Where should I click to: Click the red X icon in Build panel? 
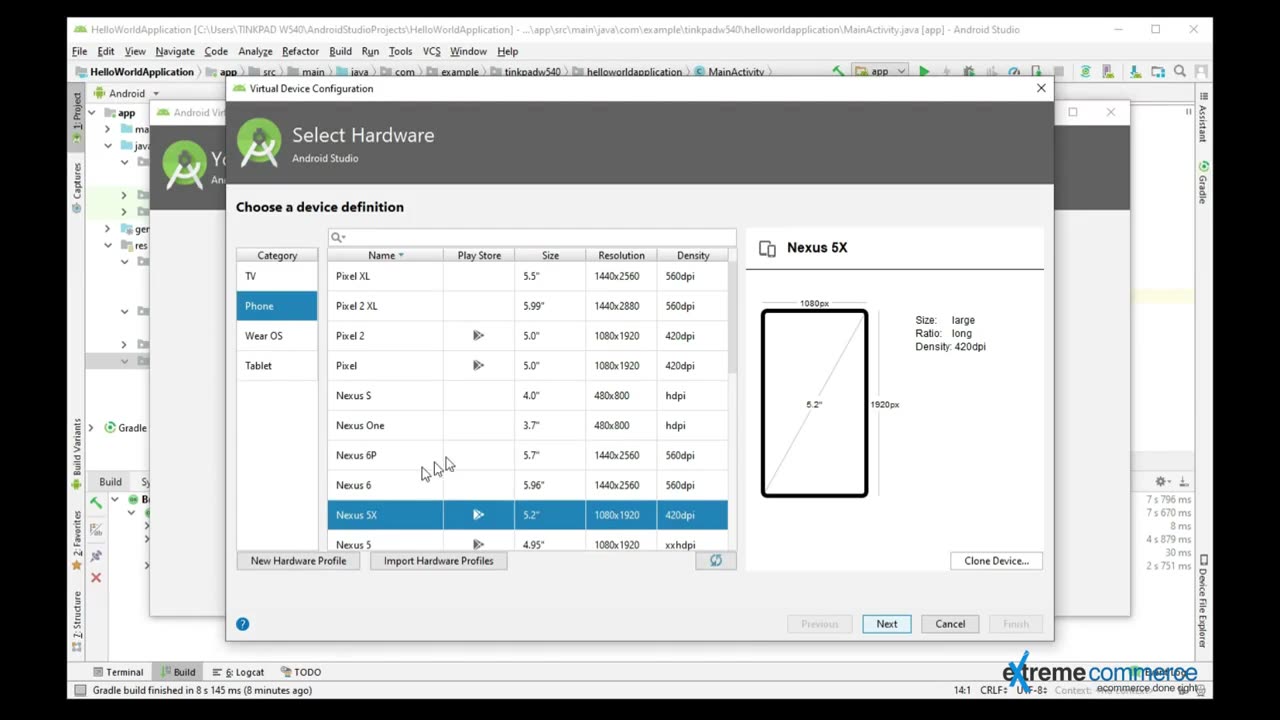tap(96, 578)
